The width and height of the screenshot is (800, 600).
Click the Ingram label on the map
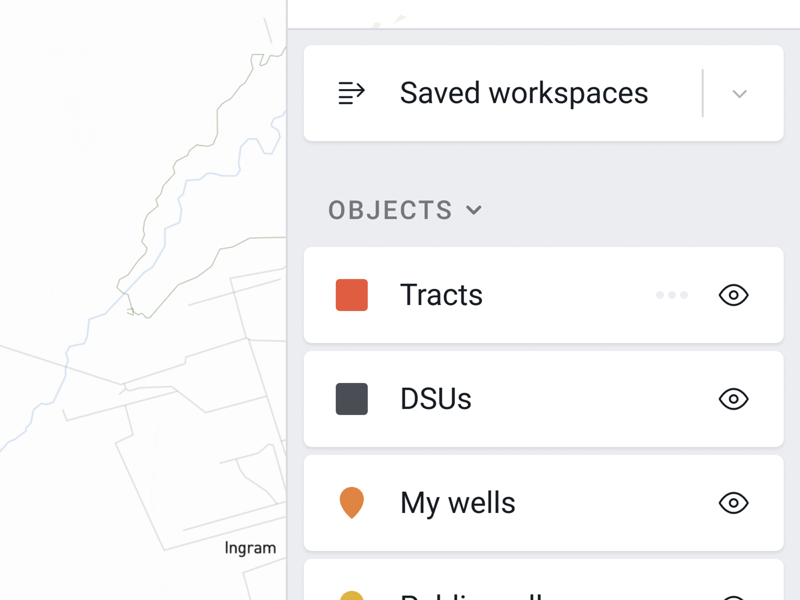(251, 548)
